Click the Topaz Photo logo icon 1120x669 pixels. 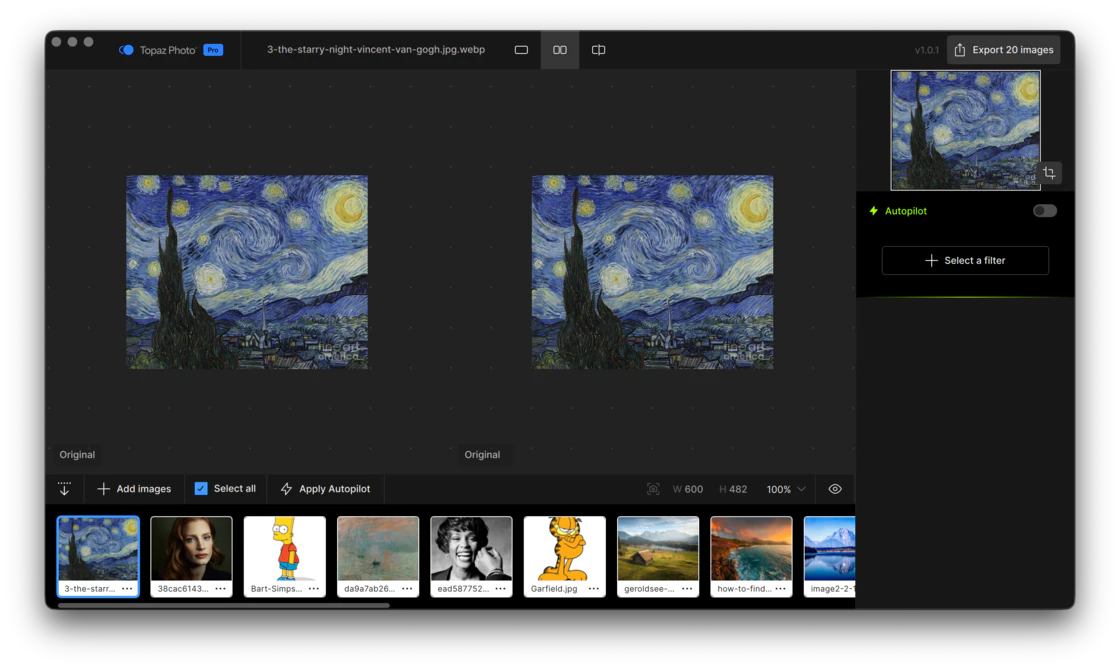126,50
